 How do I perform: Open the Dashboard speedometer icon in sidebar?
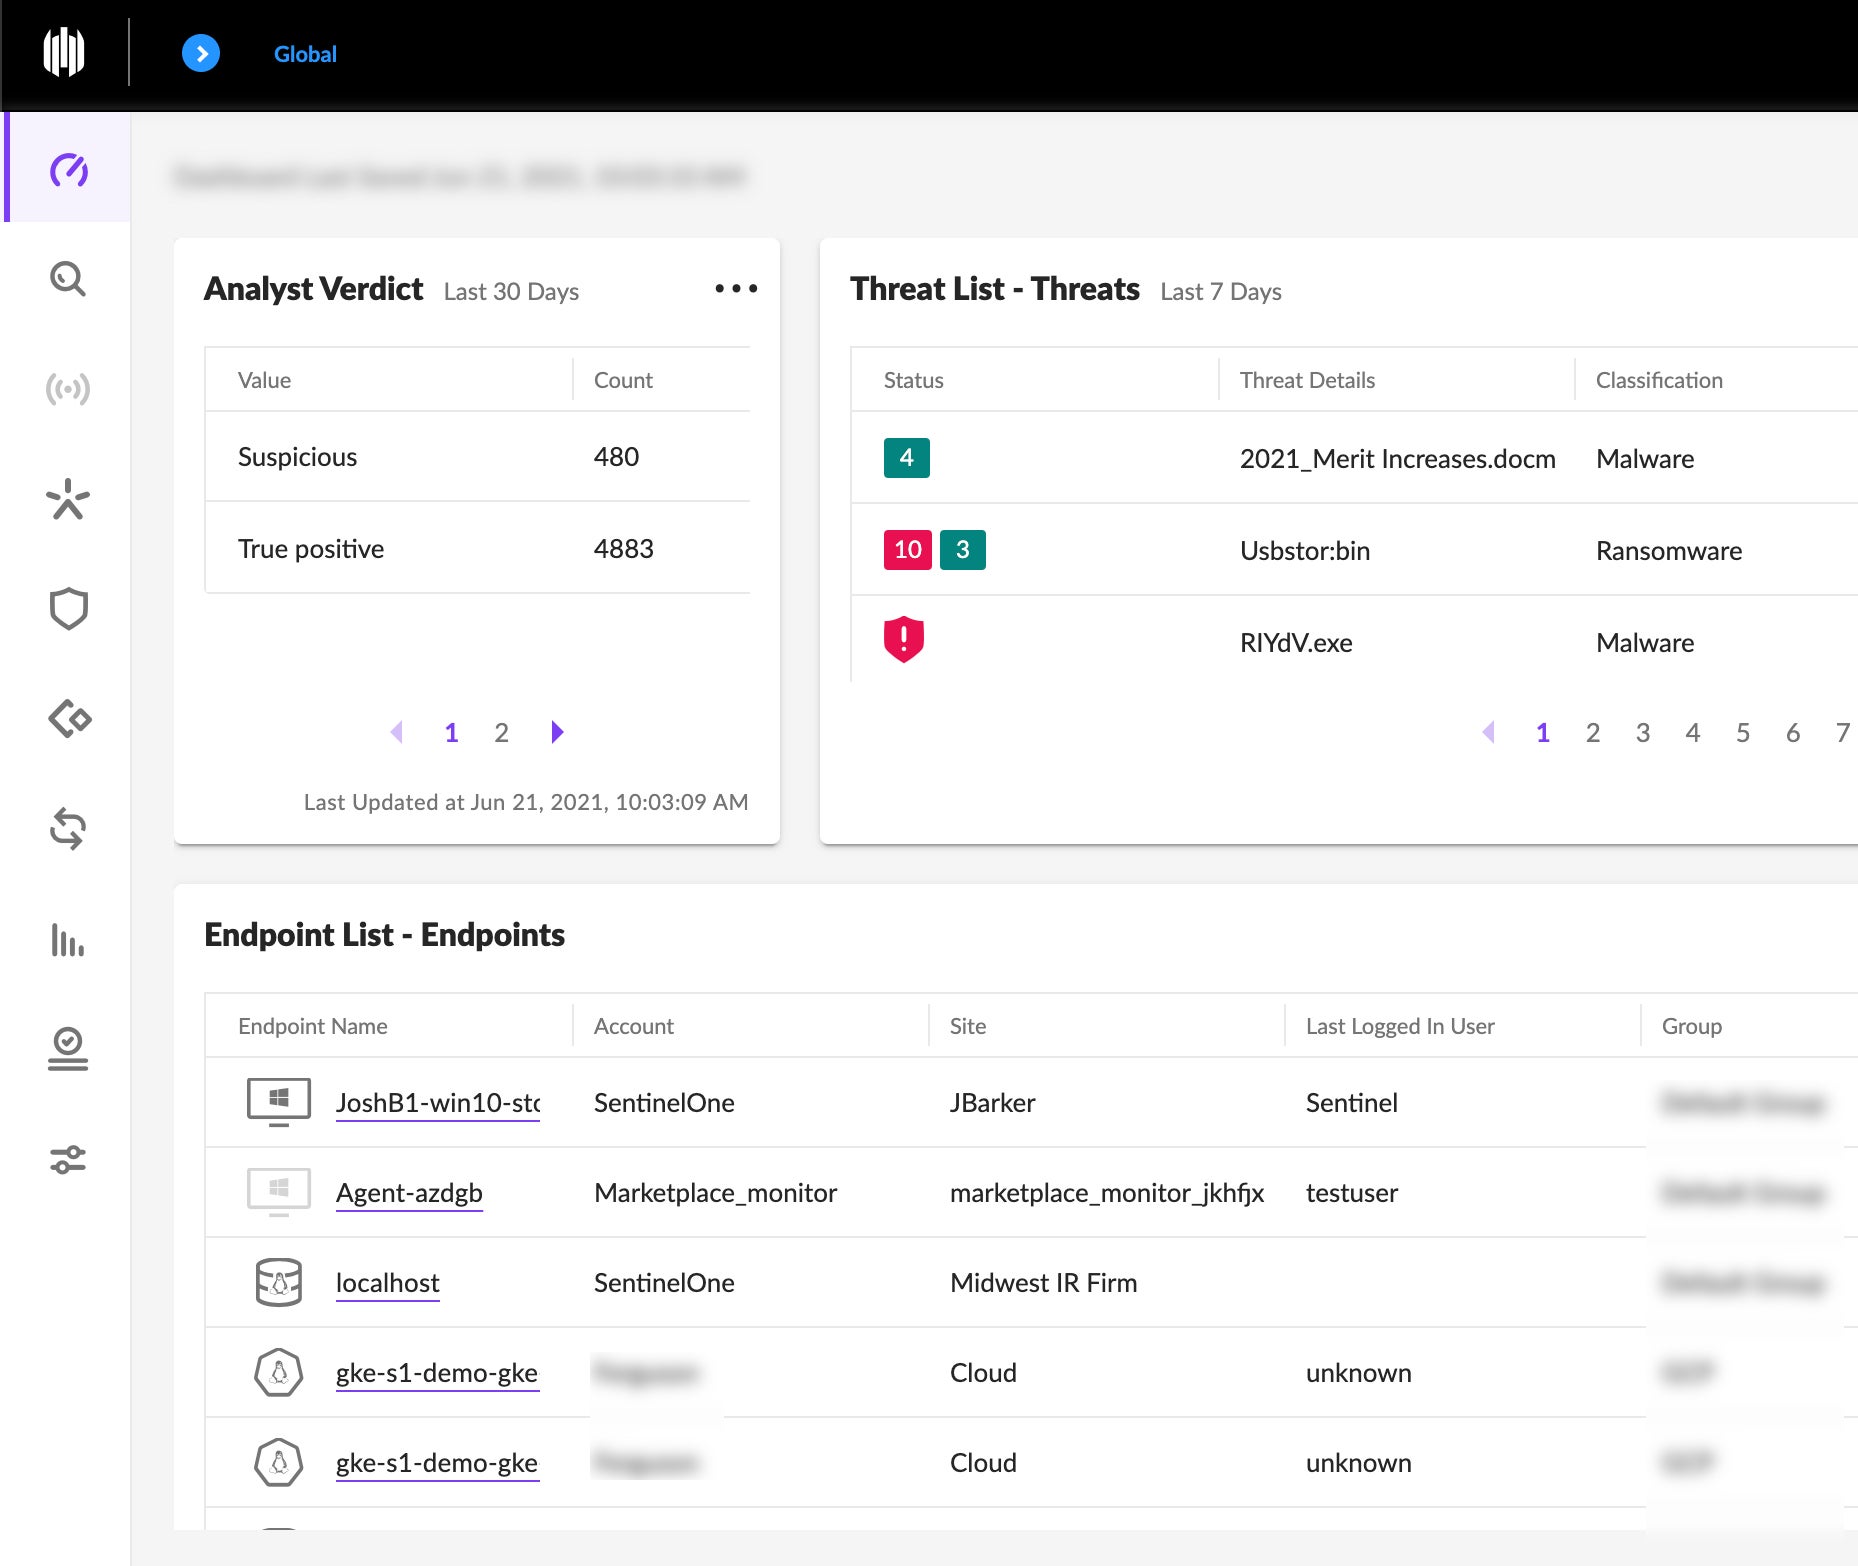pyautogui.click(x=69, y=170)
